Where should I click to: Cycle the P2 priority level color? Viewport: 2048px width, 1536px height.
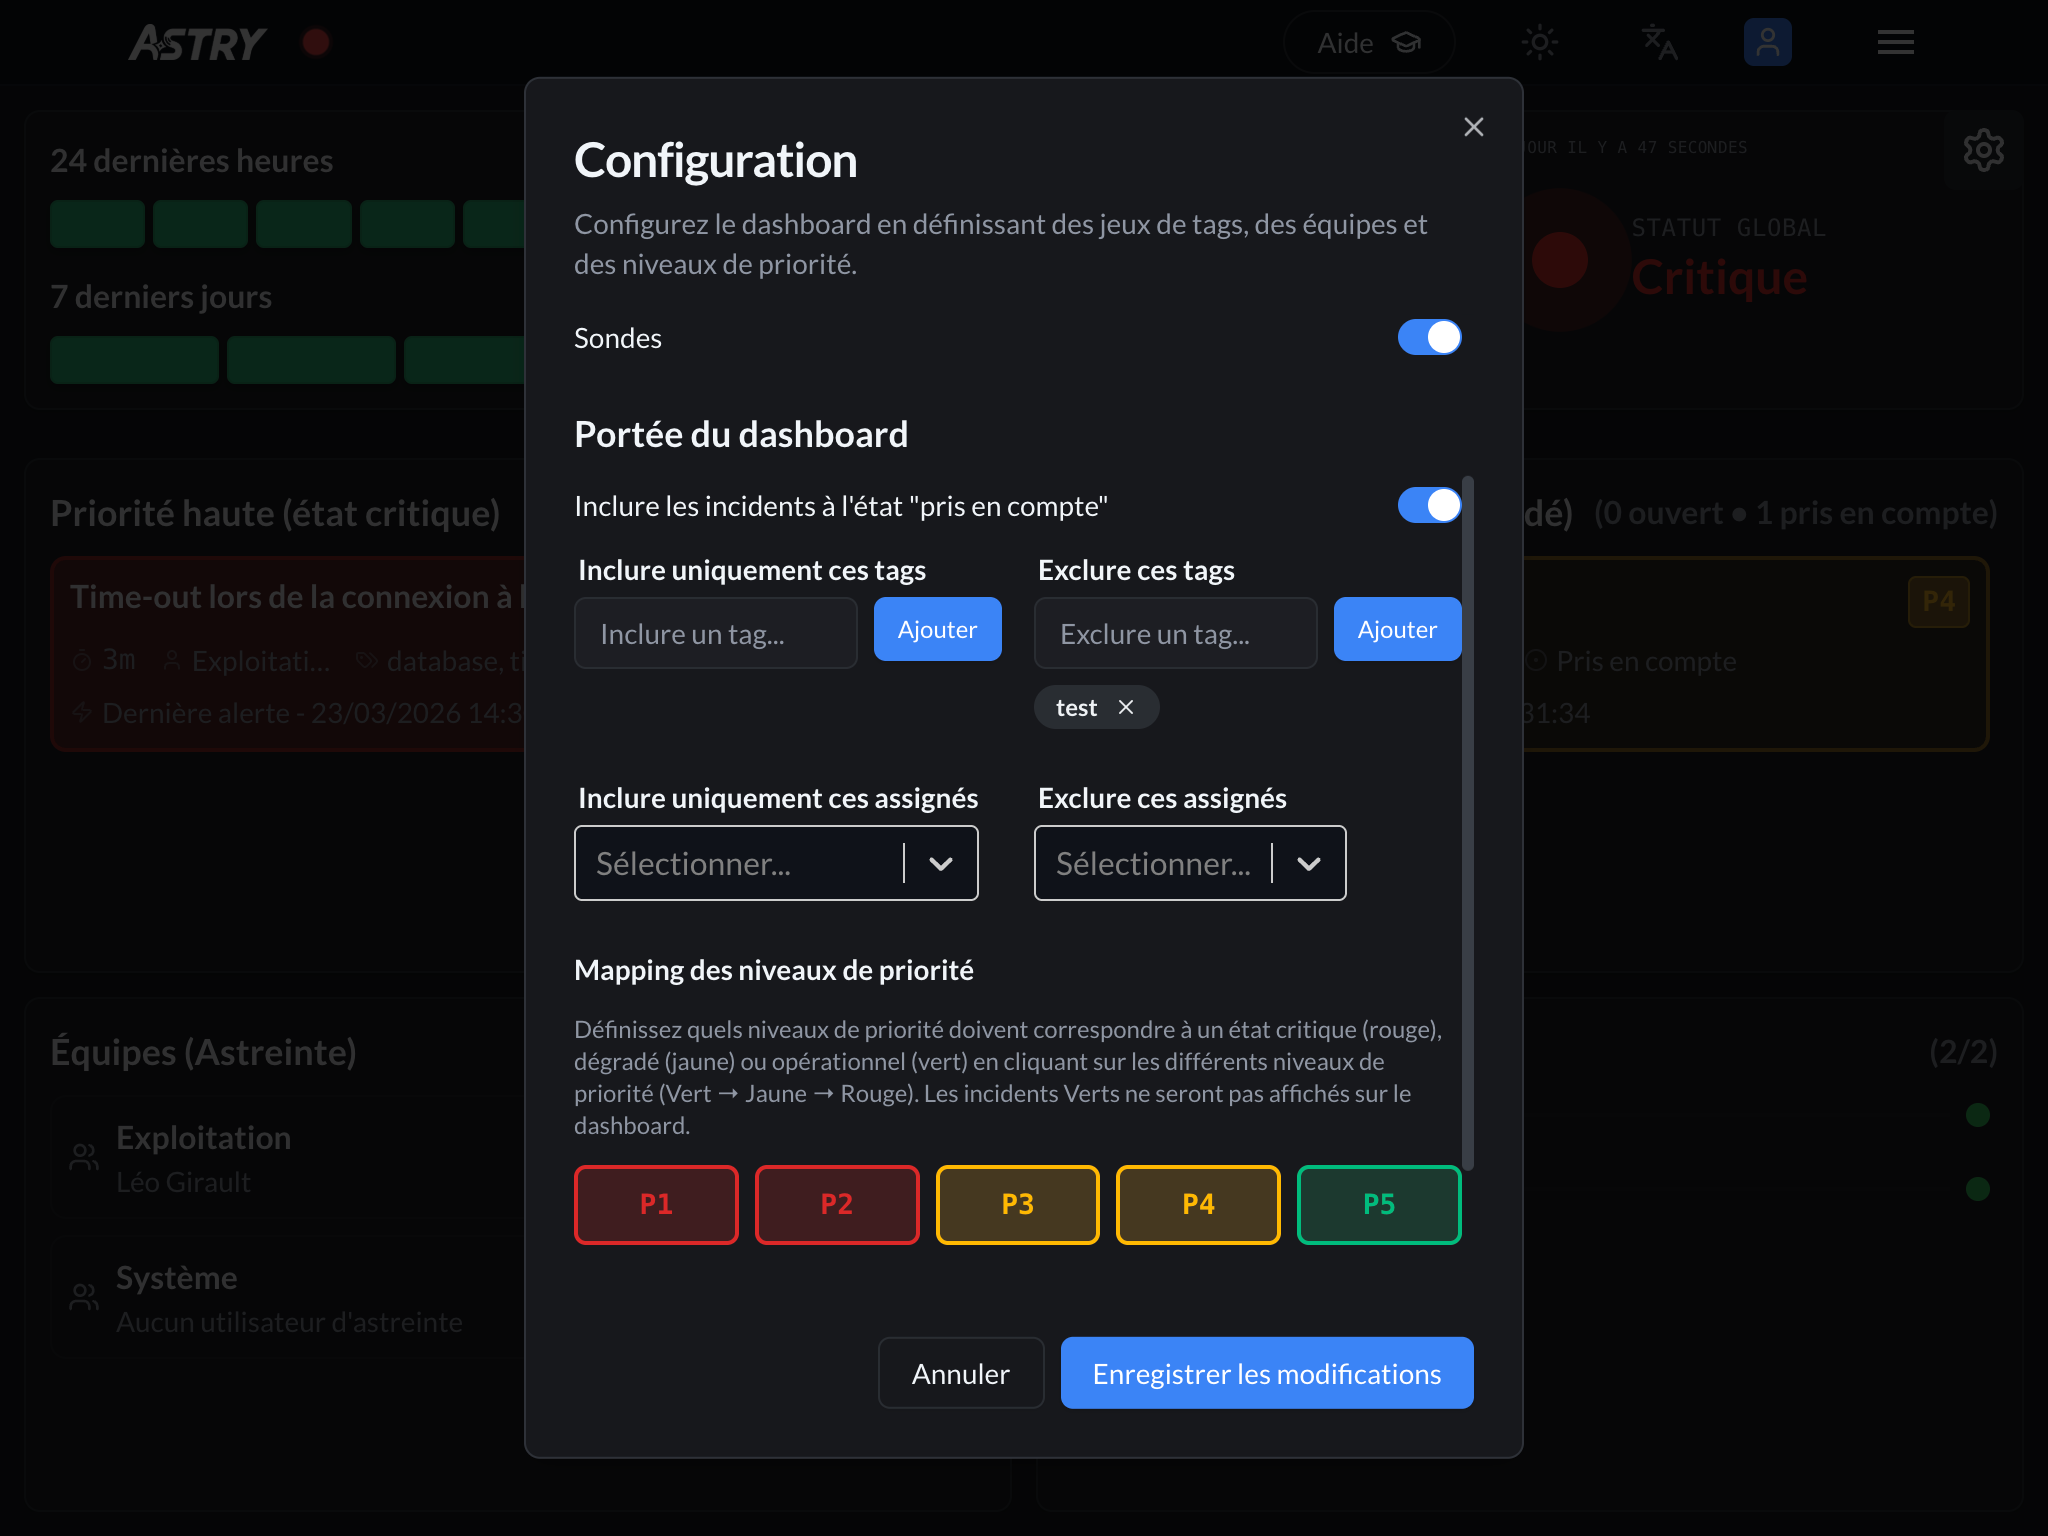coord(837,1204)
